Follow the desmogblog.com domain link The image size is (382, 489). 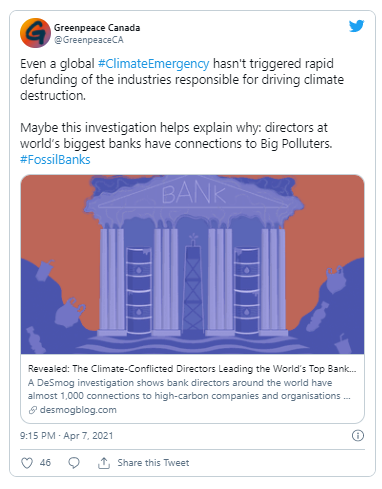(78, 410)
